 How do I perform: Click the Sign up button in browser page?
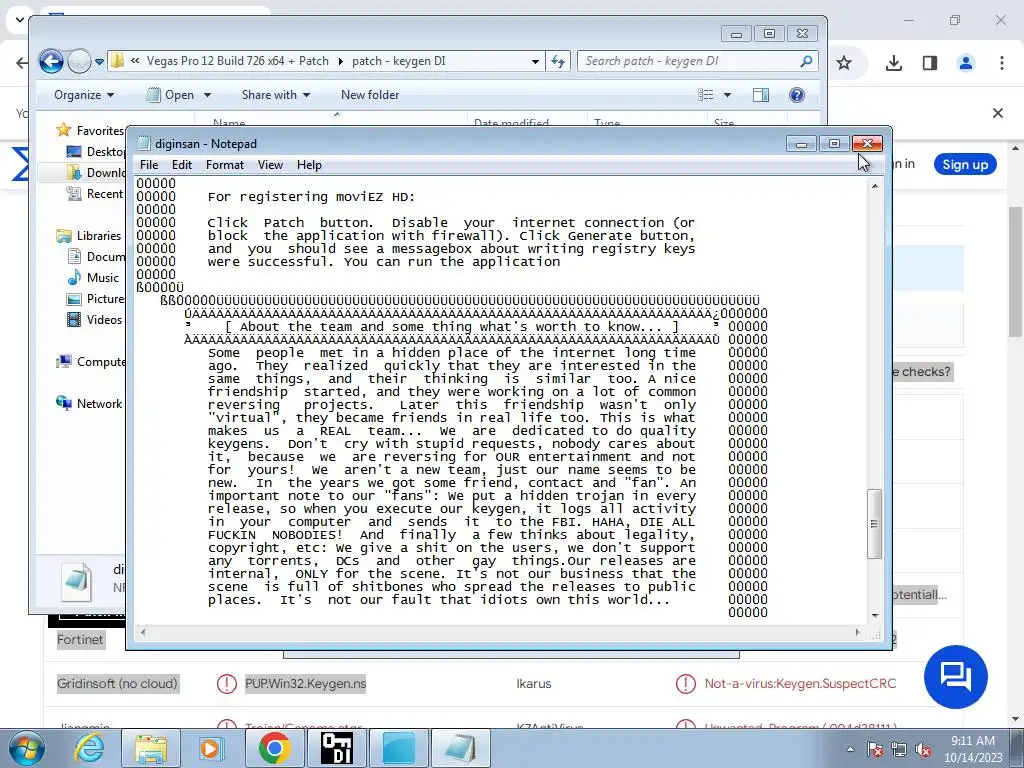point(965,165)
